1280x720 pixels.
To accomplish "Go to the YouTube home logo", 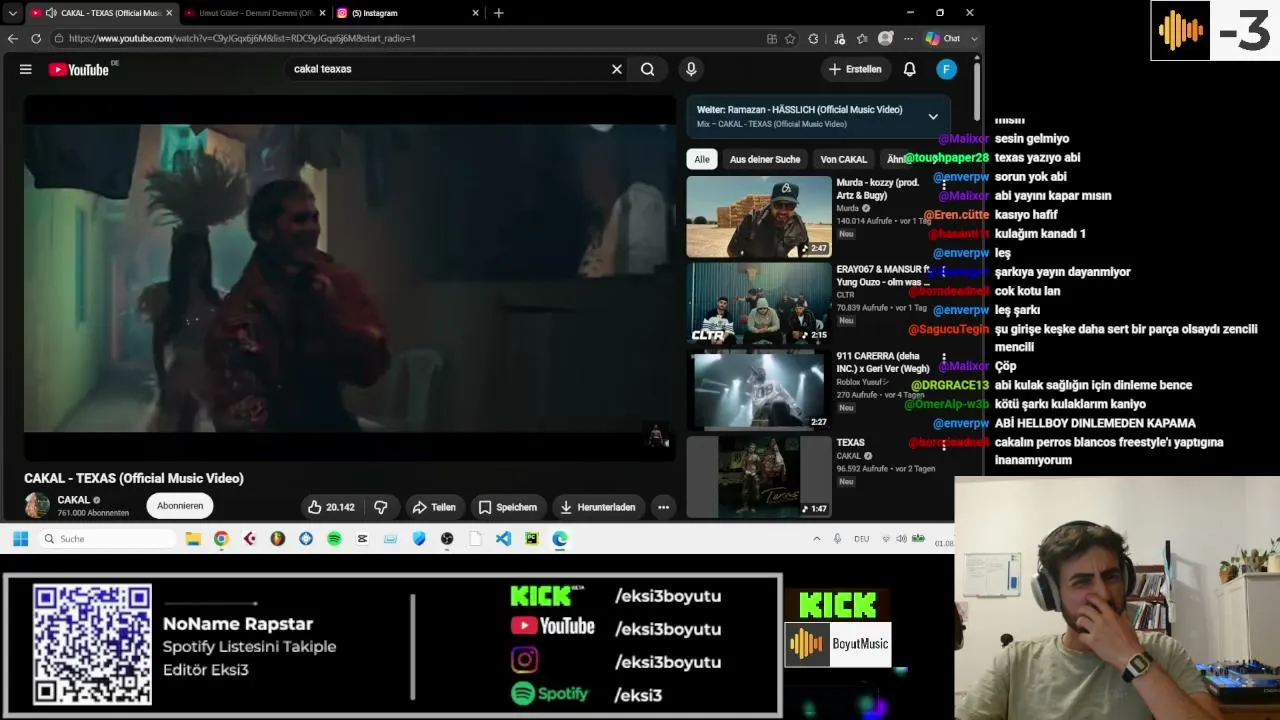I will click(x=79, y=69).
